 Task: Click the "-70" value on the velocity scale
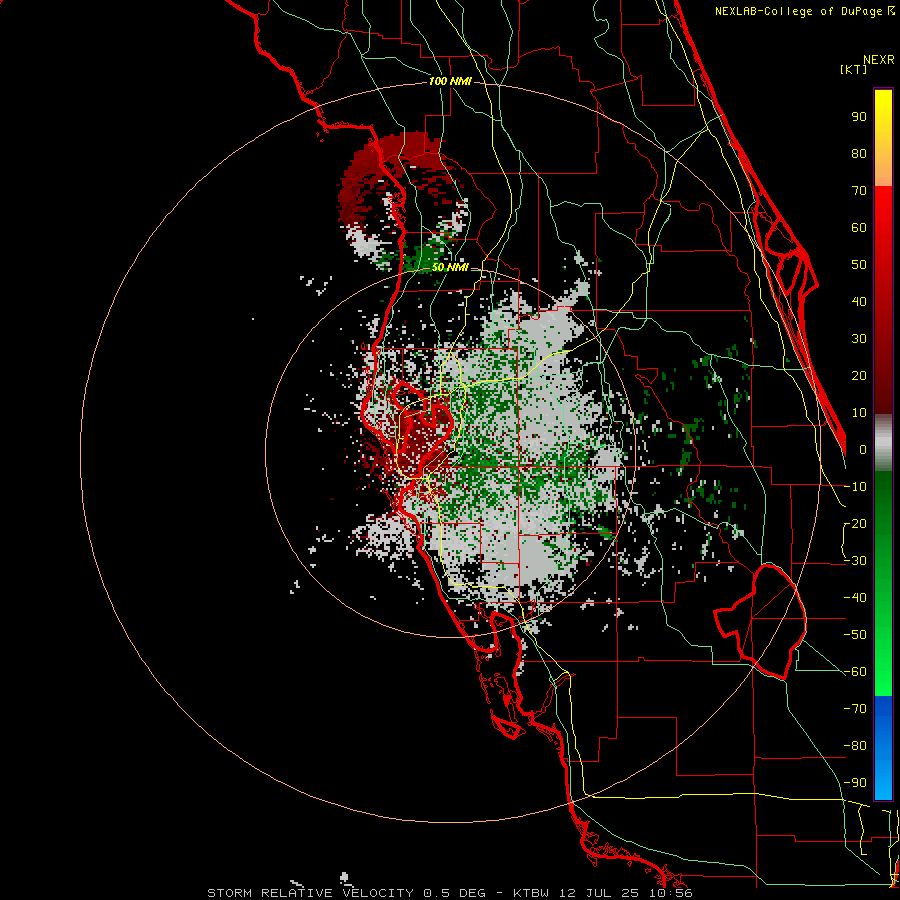point(855,709)
